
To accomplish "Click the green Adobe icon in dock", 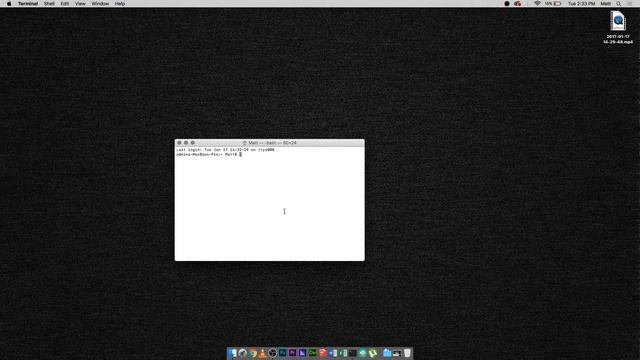I will pyautogui.click(x=312, y=353).
